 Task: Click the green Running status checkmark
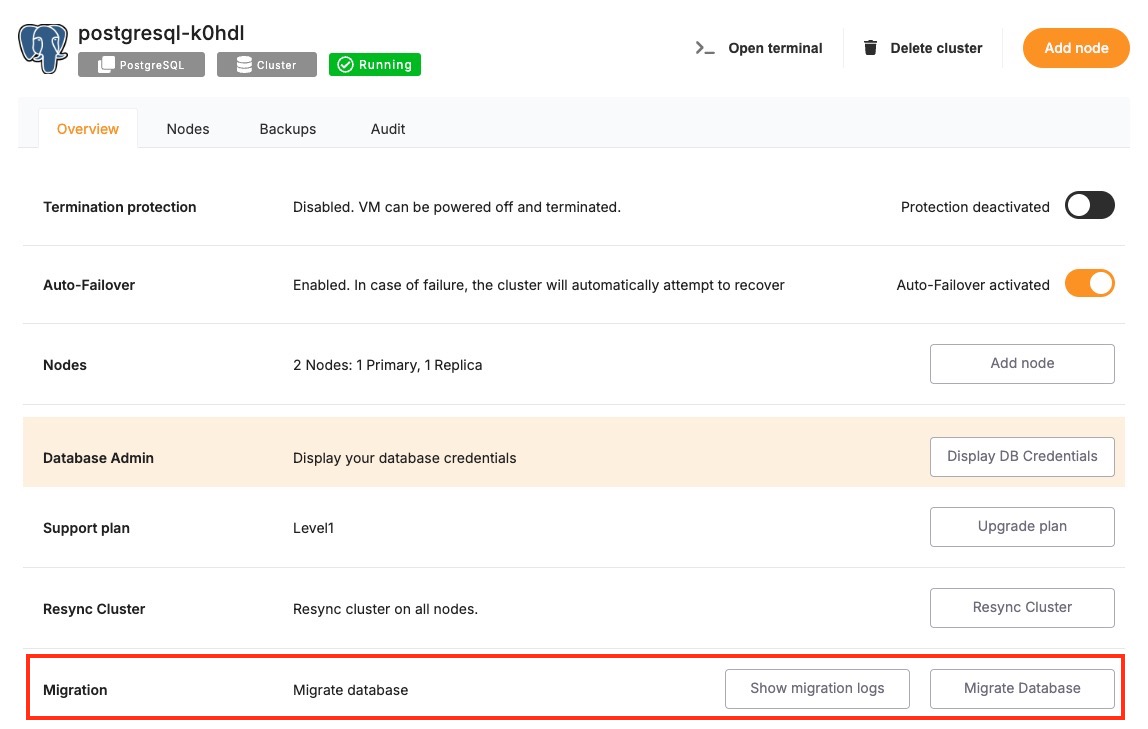[x=345, y=65]
